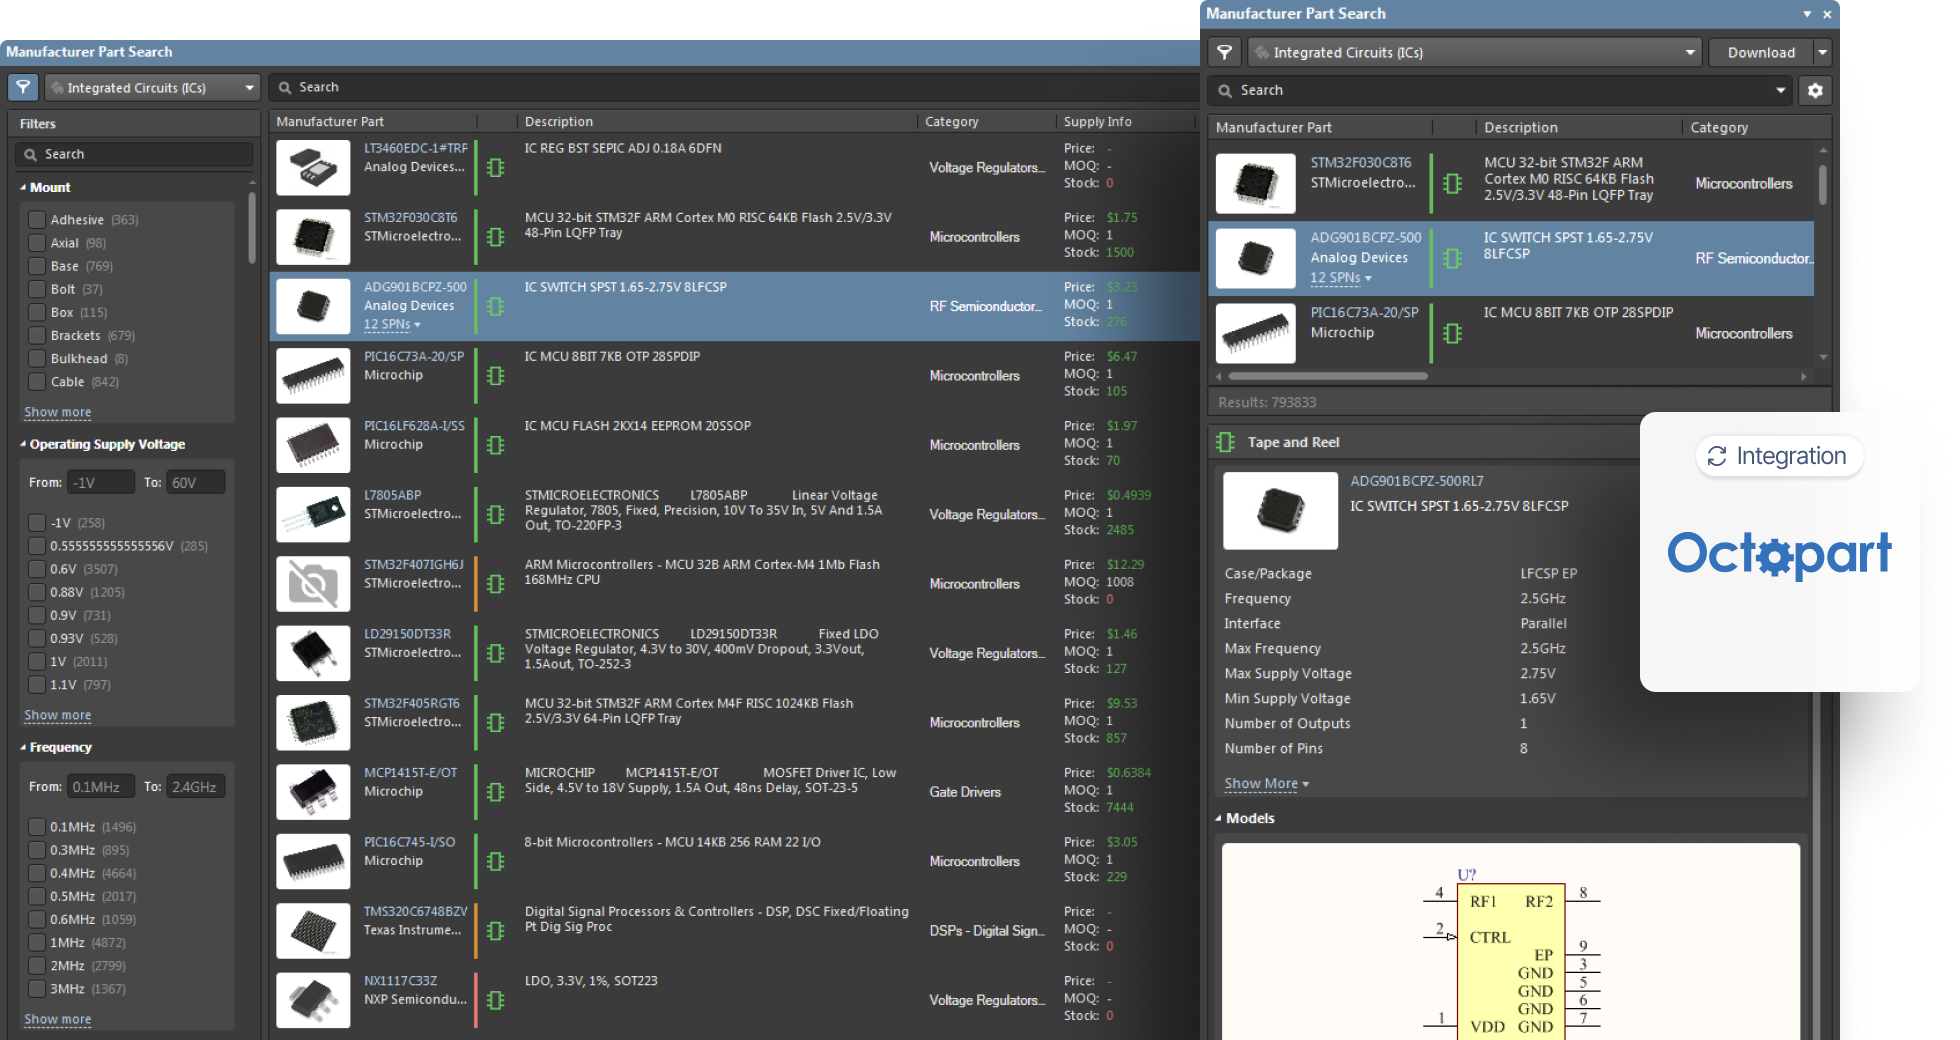Click component icon for PIC16C73A-20/SP in left list
The image size is (1960, 1040).
tap(495, 376)
